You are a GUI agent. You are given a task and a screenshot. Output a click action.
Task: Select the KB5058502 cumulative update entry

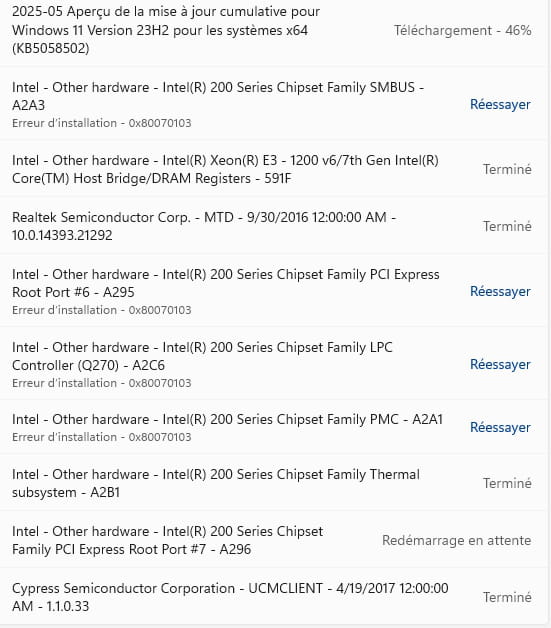274,30
